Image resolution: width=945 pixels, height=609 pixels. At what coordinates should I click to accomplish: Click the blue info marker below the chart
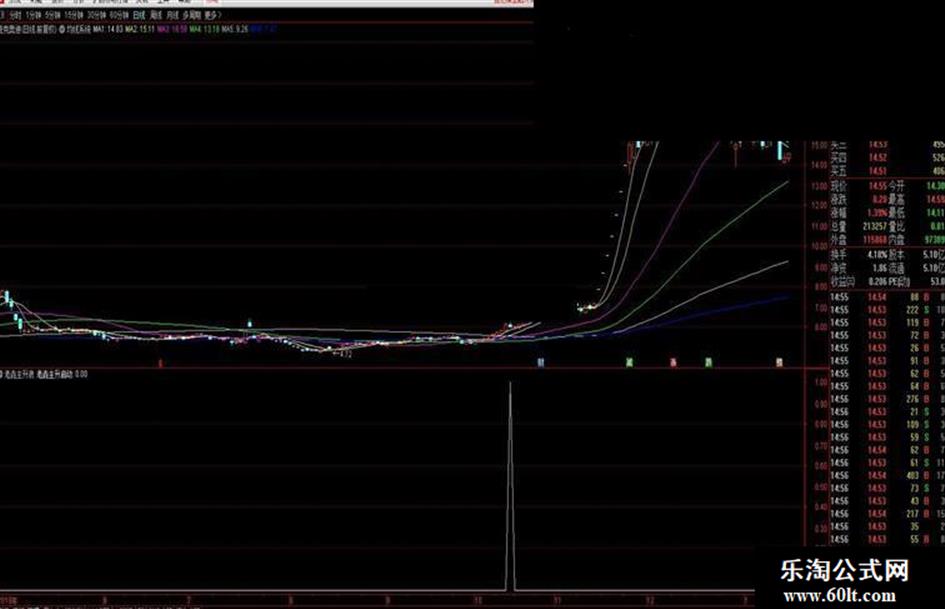click(x=541, y=362)
